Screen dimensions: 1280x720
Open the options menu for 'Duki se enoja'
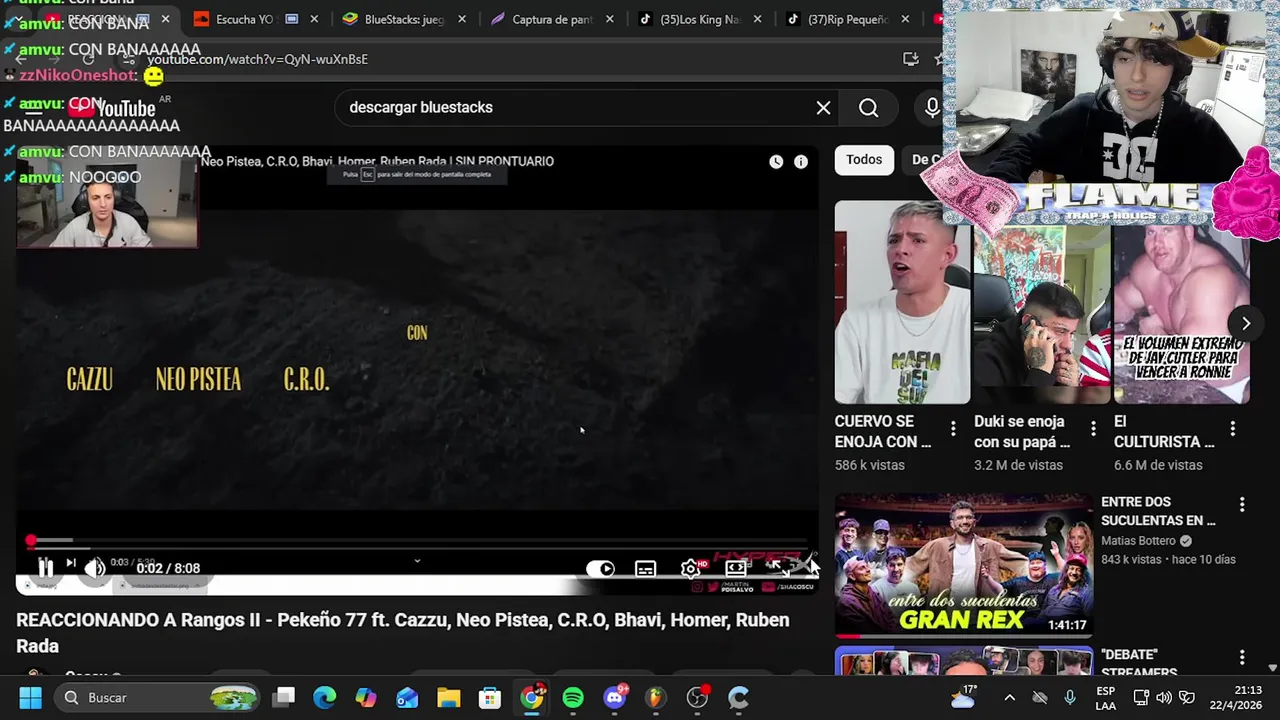[x=1093, y=429]
